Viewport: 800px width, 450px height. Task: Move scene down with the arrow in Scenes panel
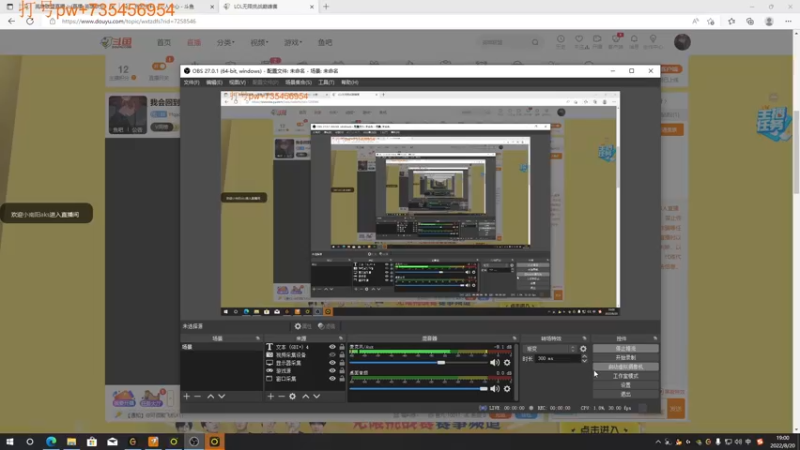click(x=221, y=396)
